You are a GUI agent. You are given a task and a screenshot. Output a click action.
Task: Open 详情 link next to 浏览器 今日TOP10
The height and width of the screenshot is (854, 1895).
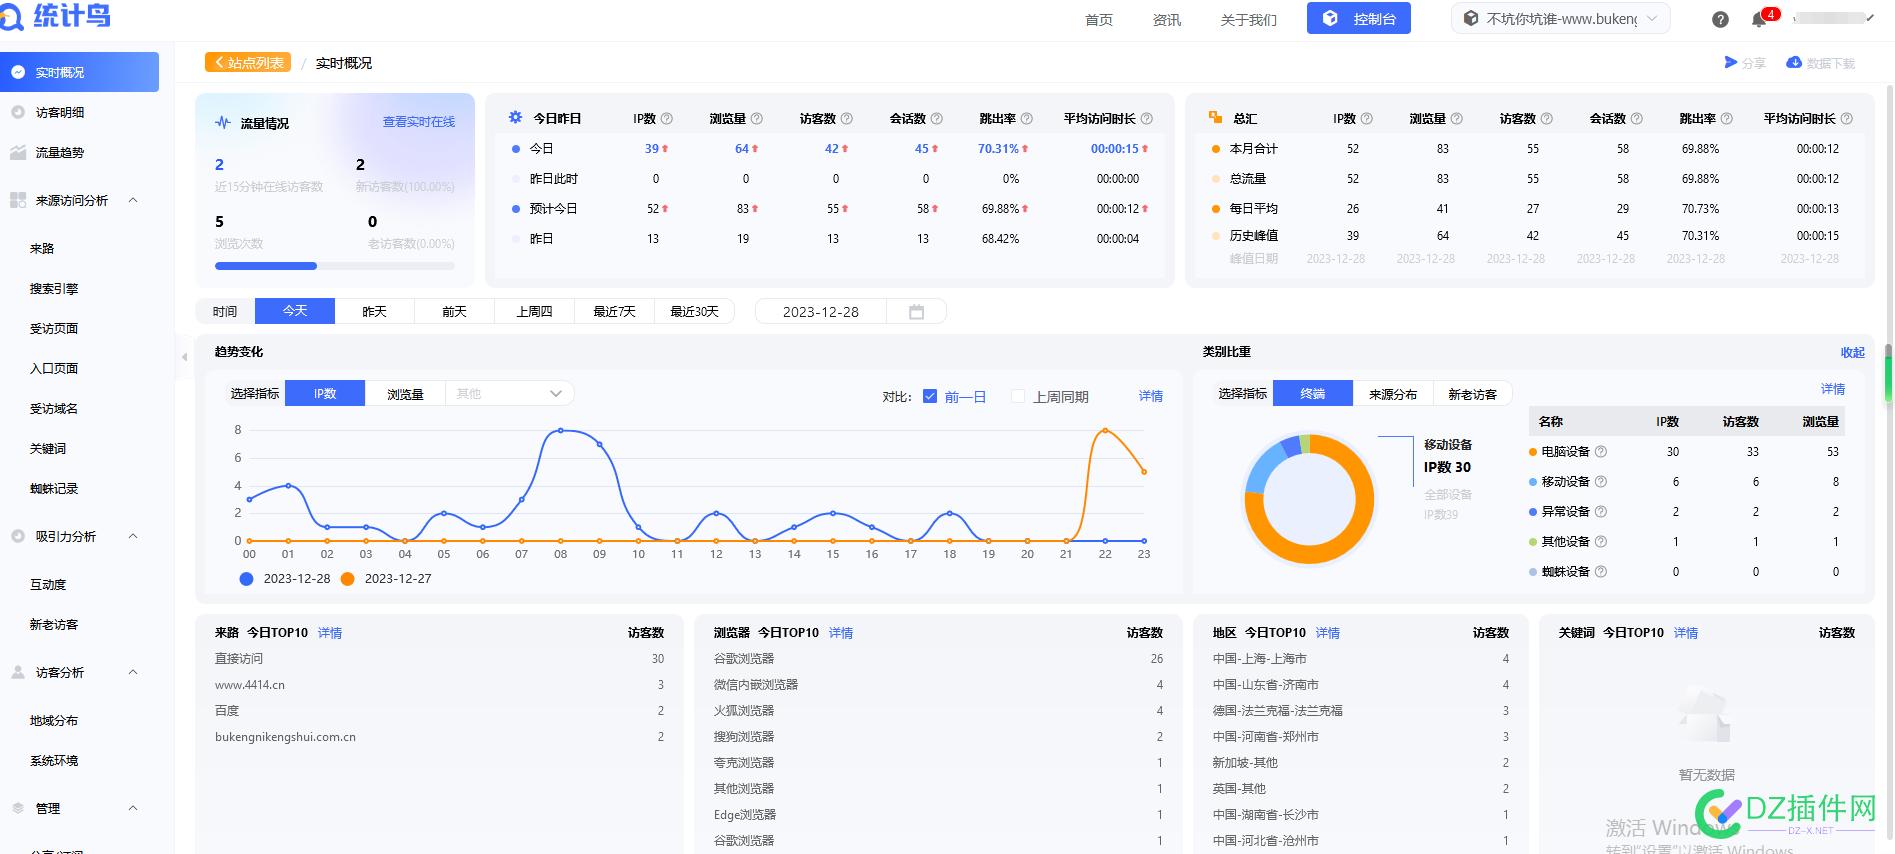click(841, 633)
